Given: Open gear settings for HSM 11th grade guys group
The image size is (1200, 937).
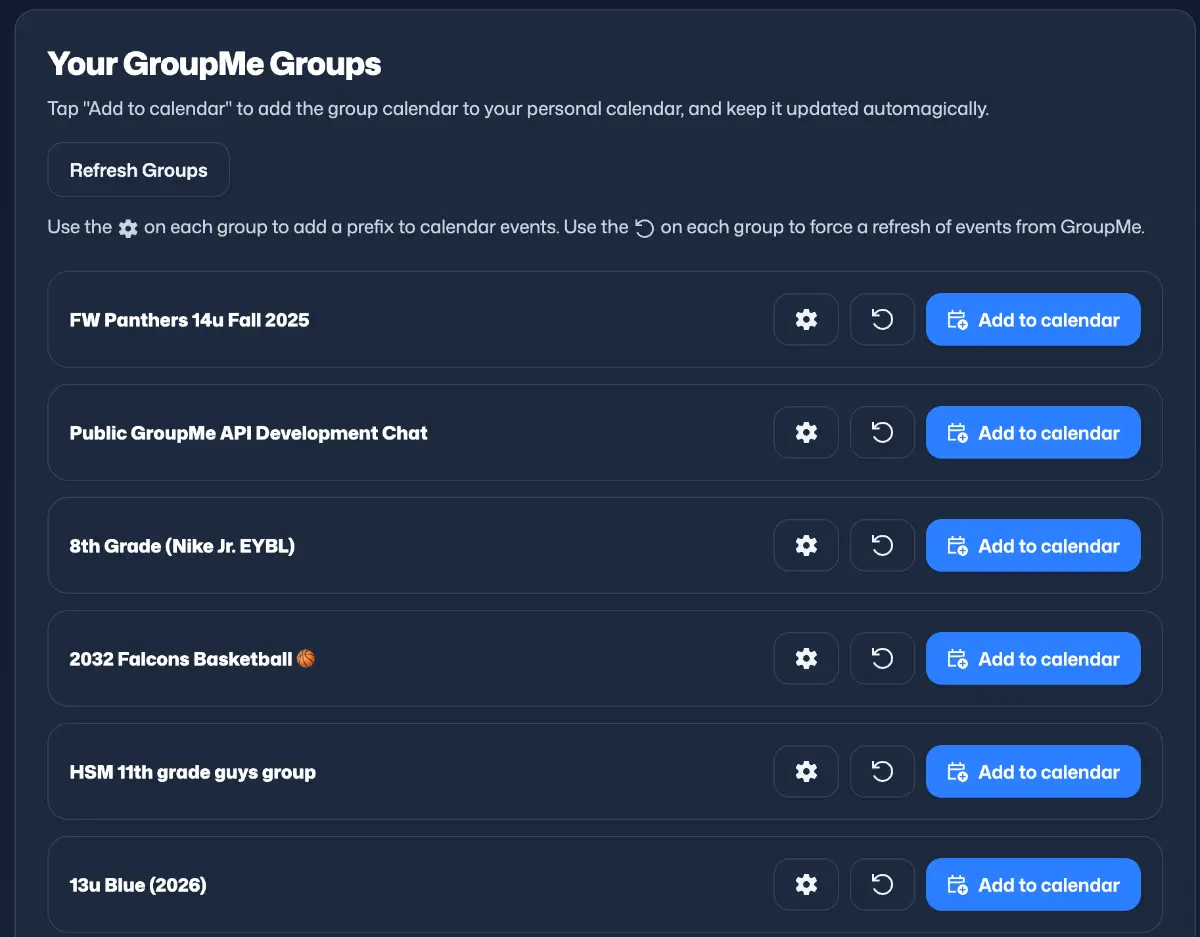Looking at the screenshot, I should [x=806, y=772].
